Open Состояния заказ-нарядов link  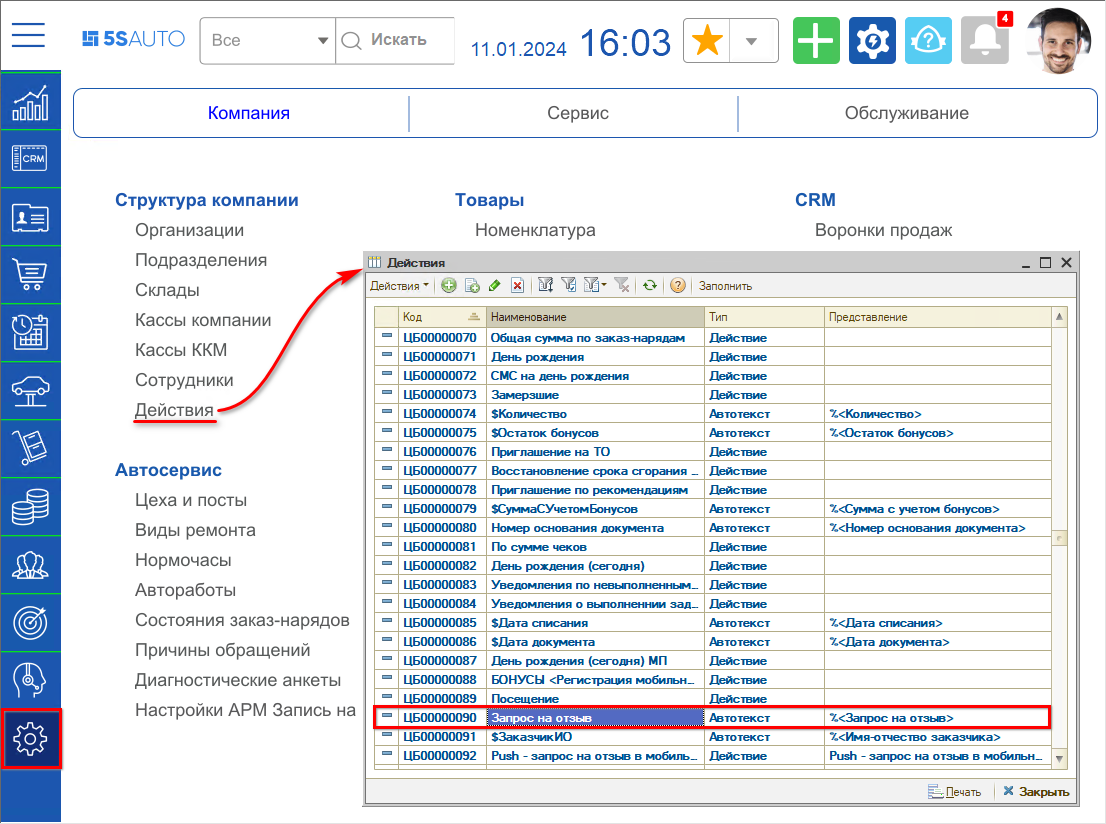(x=243, y=620)
